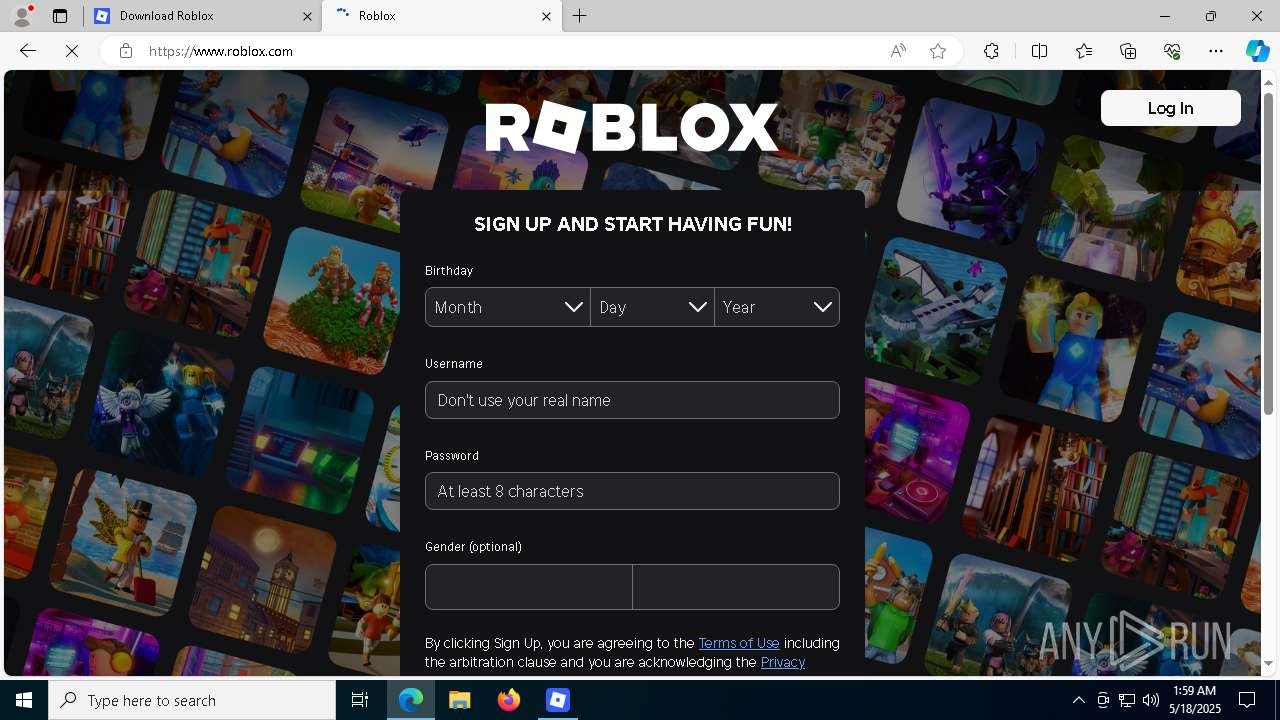Launch Firefox from the taskbar
Viewport: 1280px width, 720px height.
(x=509, y=700)
